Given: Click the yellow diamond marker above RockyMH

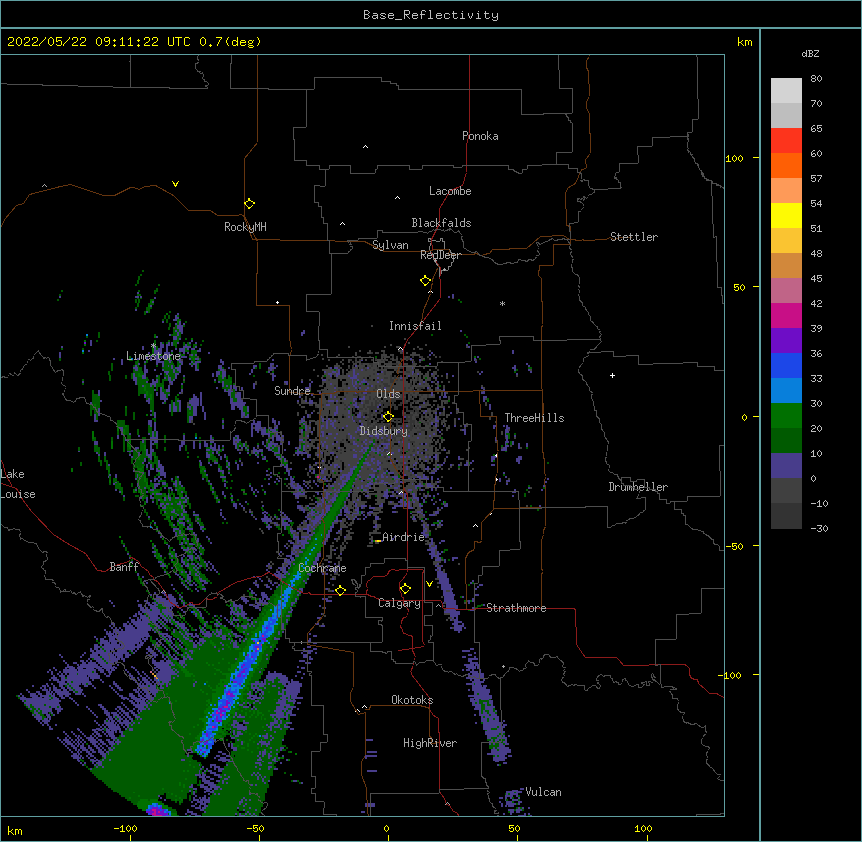Looking at the screenshot, I should (249, 204).
